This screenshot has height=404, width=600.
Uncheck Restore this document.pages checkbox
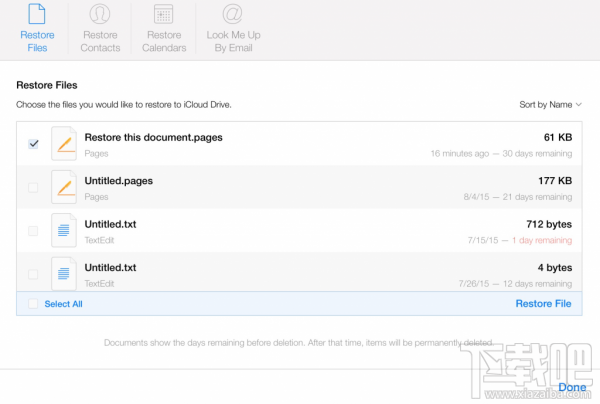tap(33, 144)
